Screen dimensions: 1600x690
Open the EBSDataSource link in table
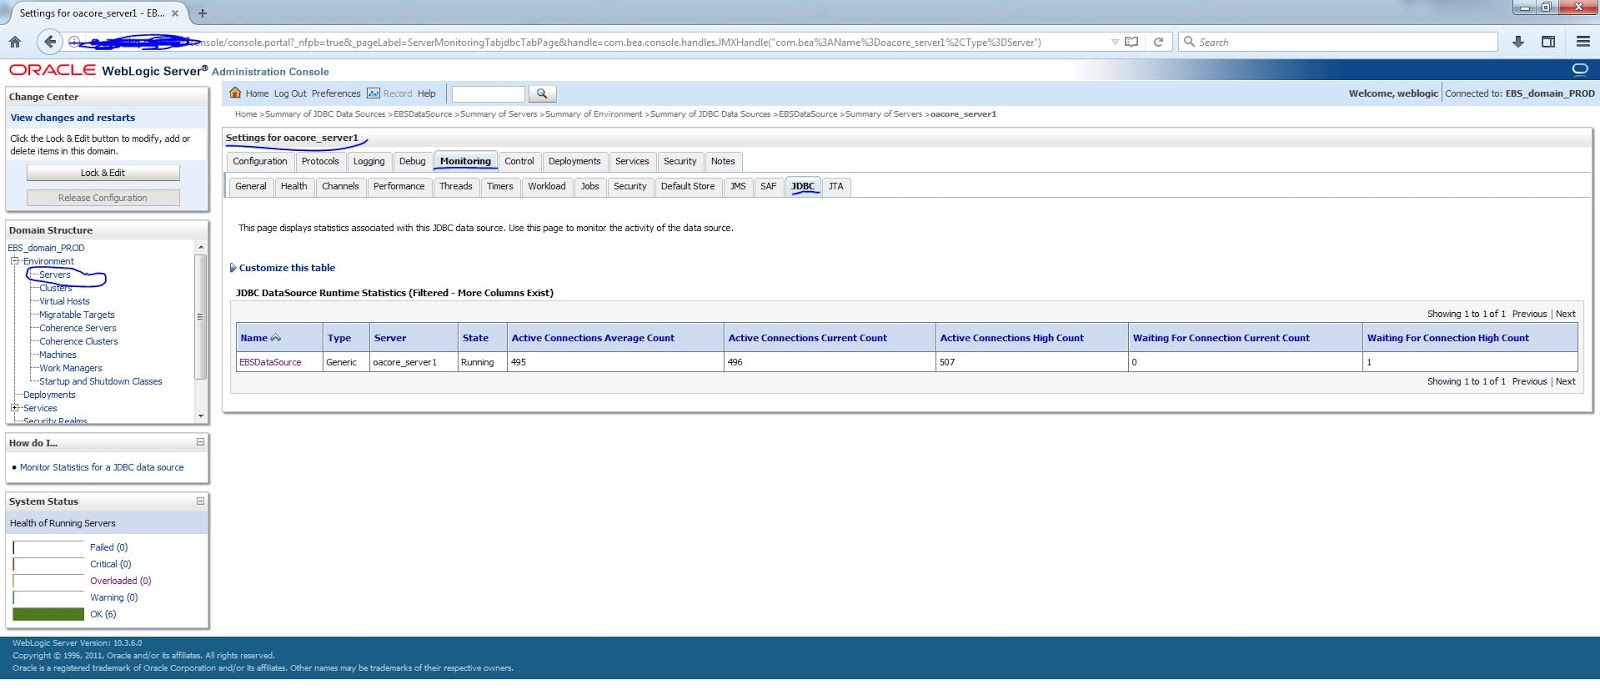[270, 362]
